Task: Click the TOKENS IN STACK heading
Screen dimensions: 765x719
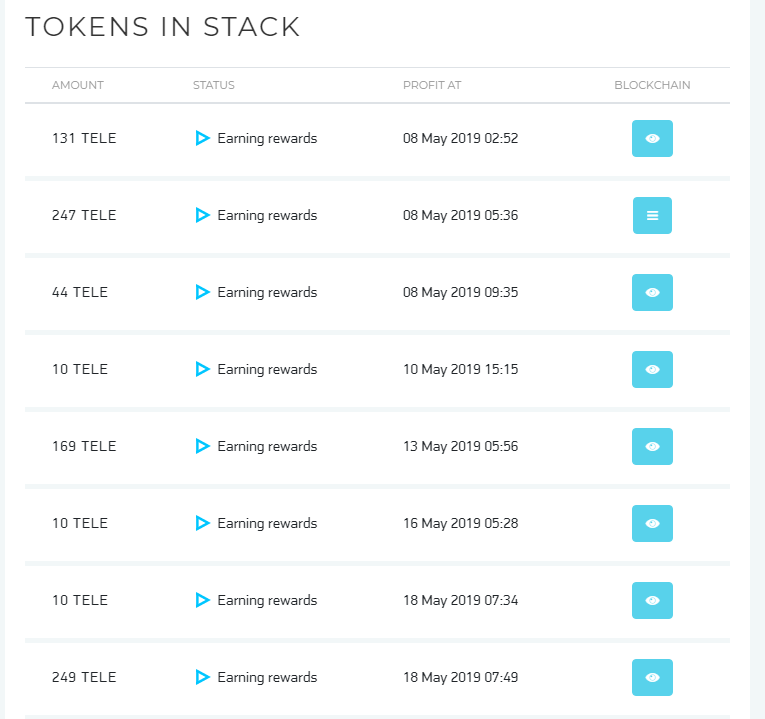Action: tap(162, 27)
